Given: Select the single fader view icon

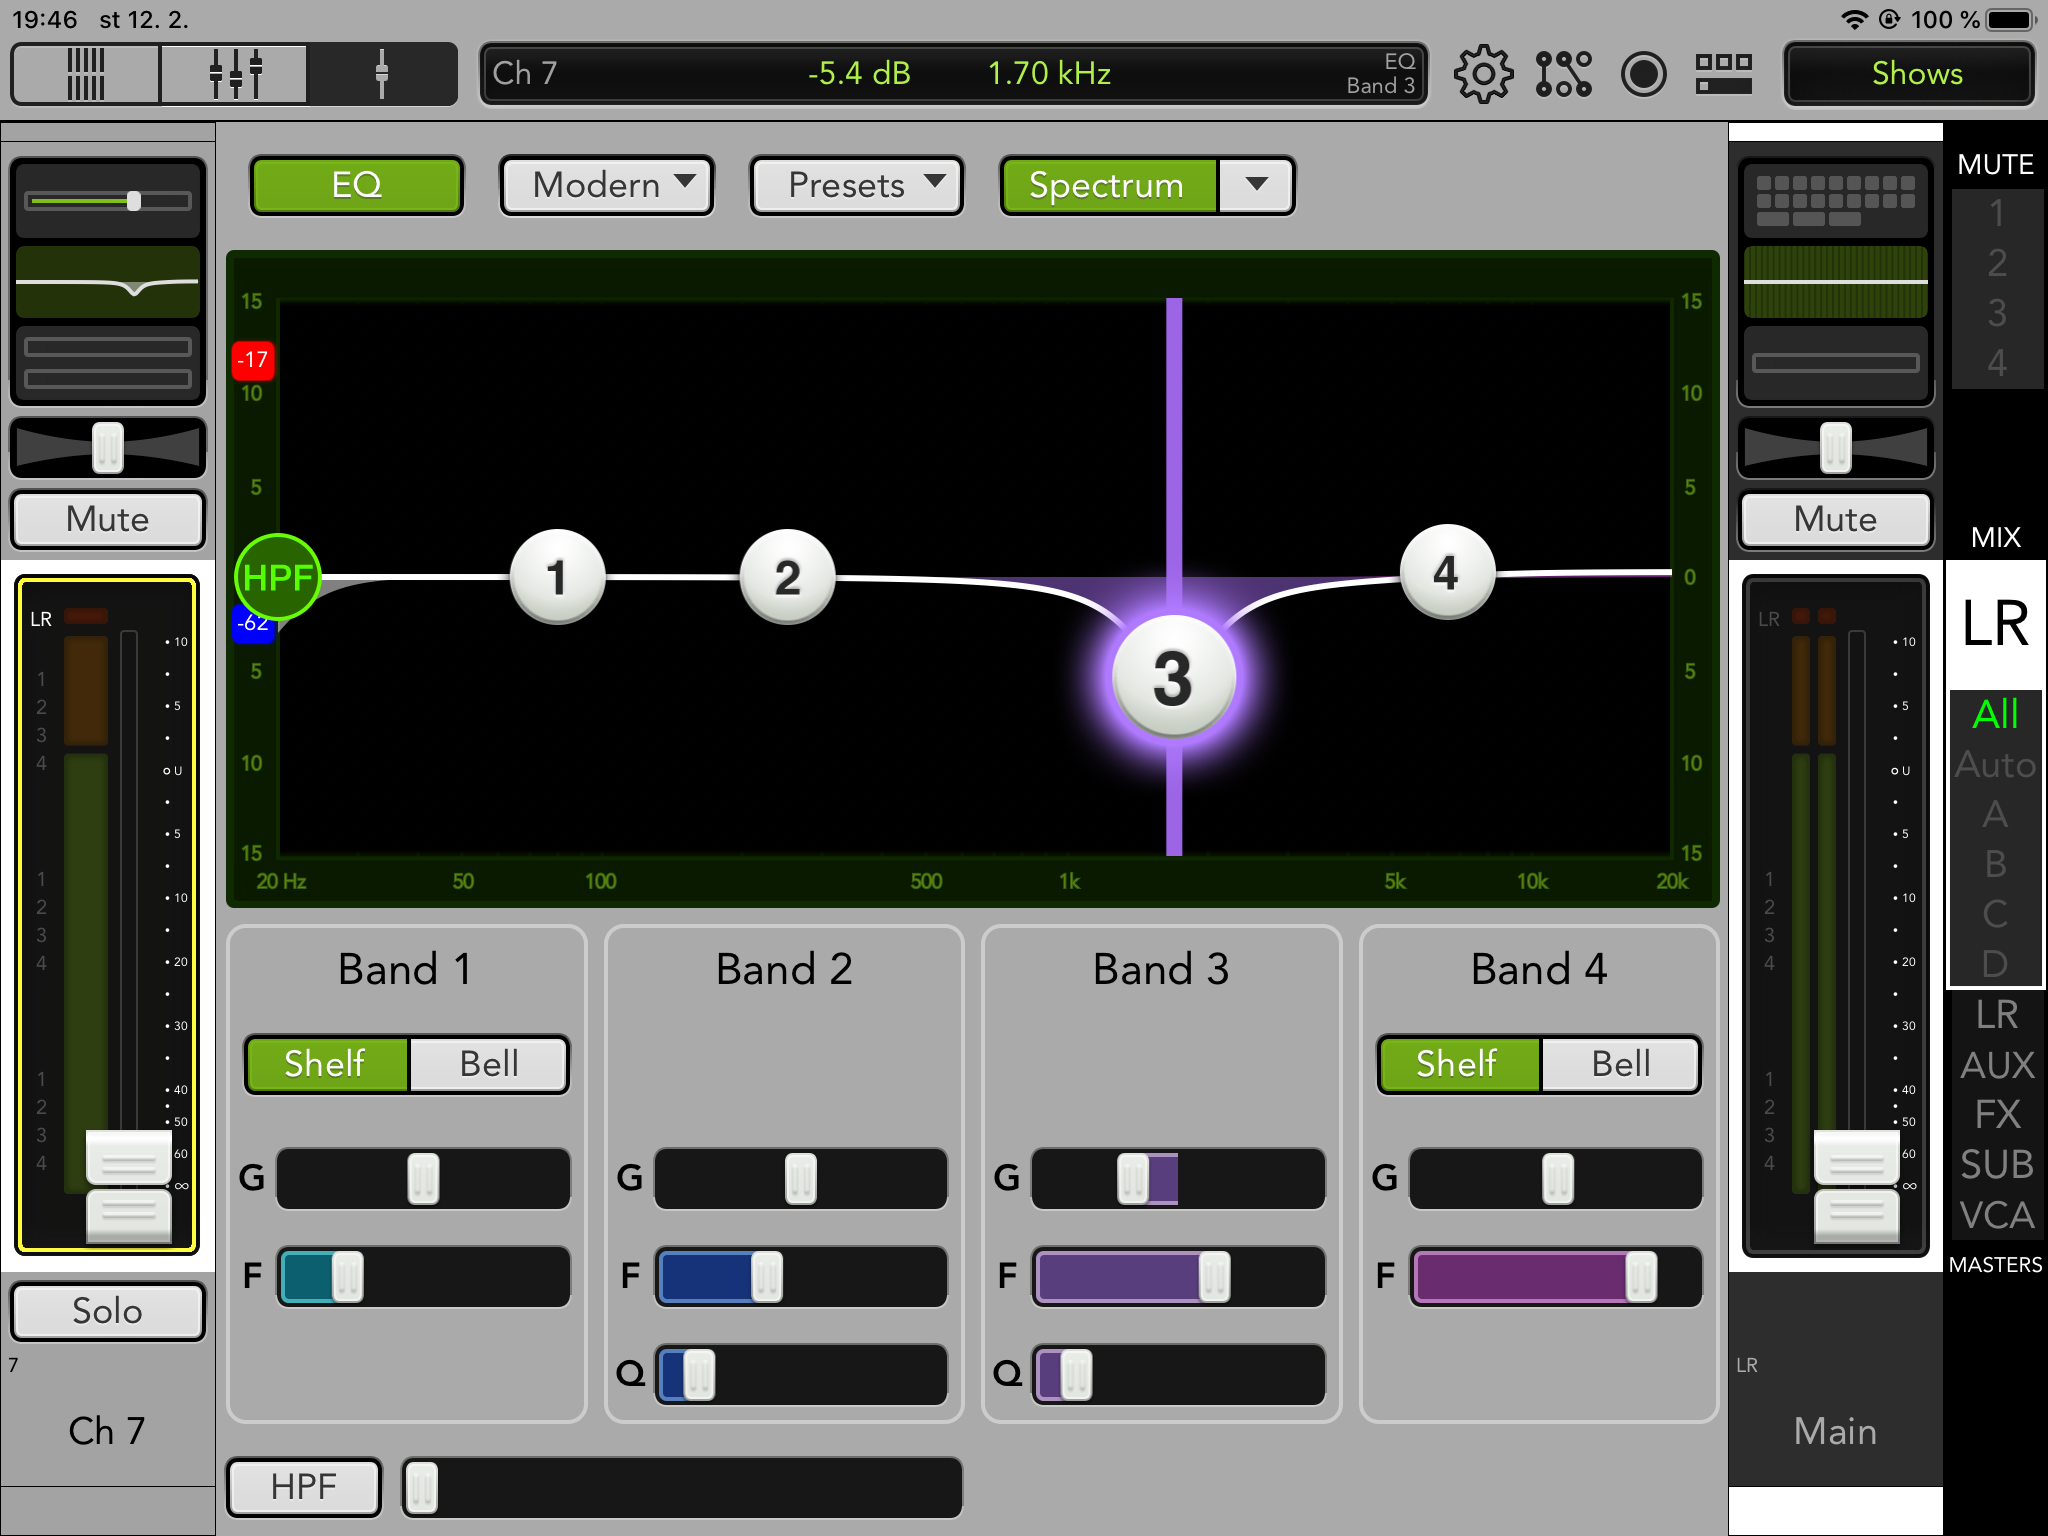Looking at the screenshot, I should tap(381, 74).
